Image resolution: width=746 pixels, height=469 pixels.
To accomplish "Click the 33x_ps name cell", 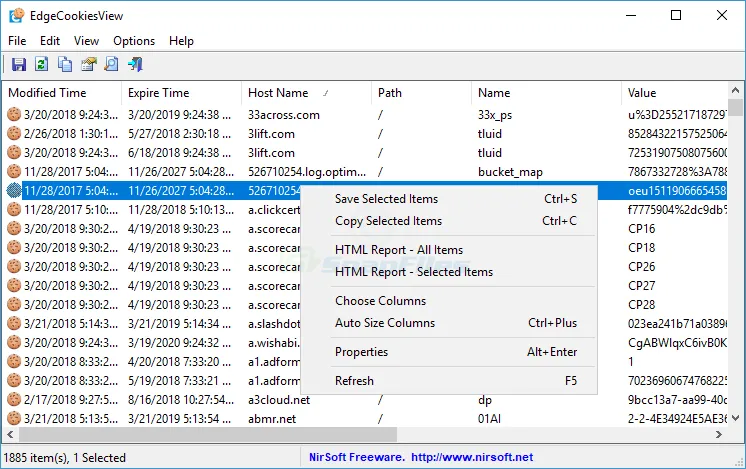I will coord(495,115).
